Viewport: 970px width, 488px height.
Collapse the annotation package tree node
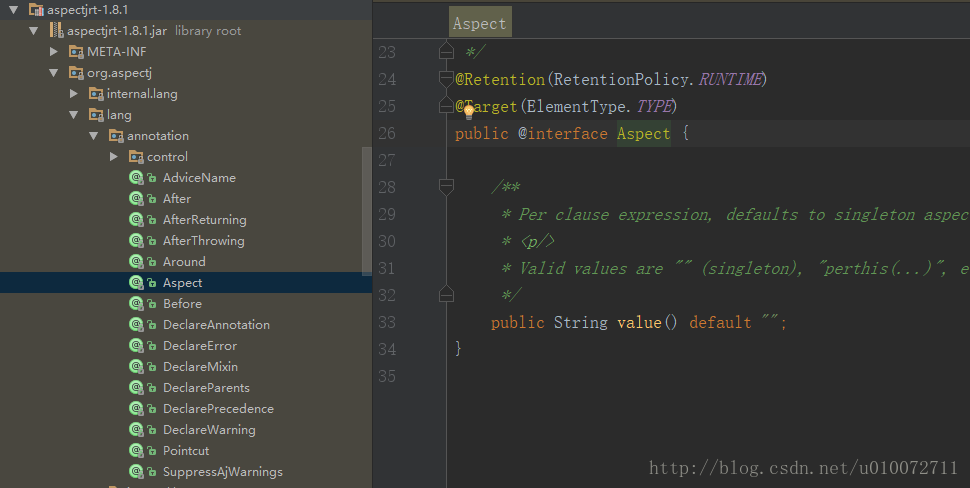[x=93, y=135]
